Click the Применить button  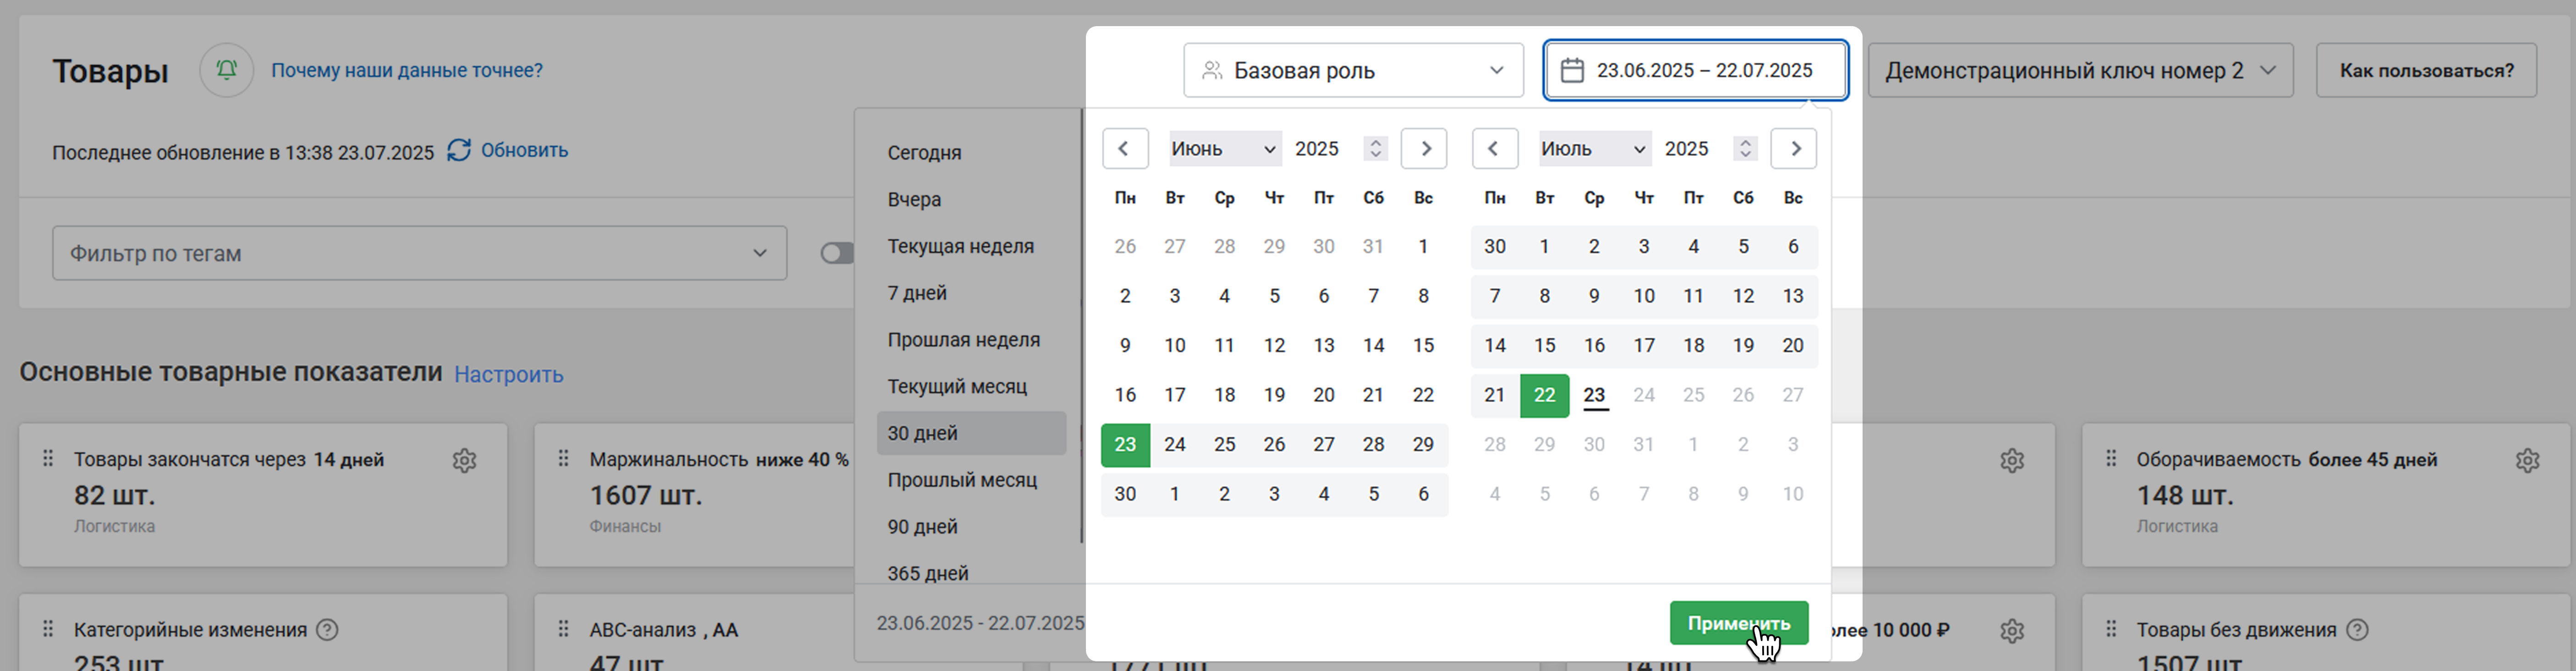[1738, 623]
